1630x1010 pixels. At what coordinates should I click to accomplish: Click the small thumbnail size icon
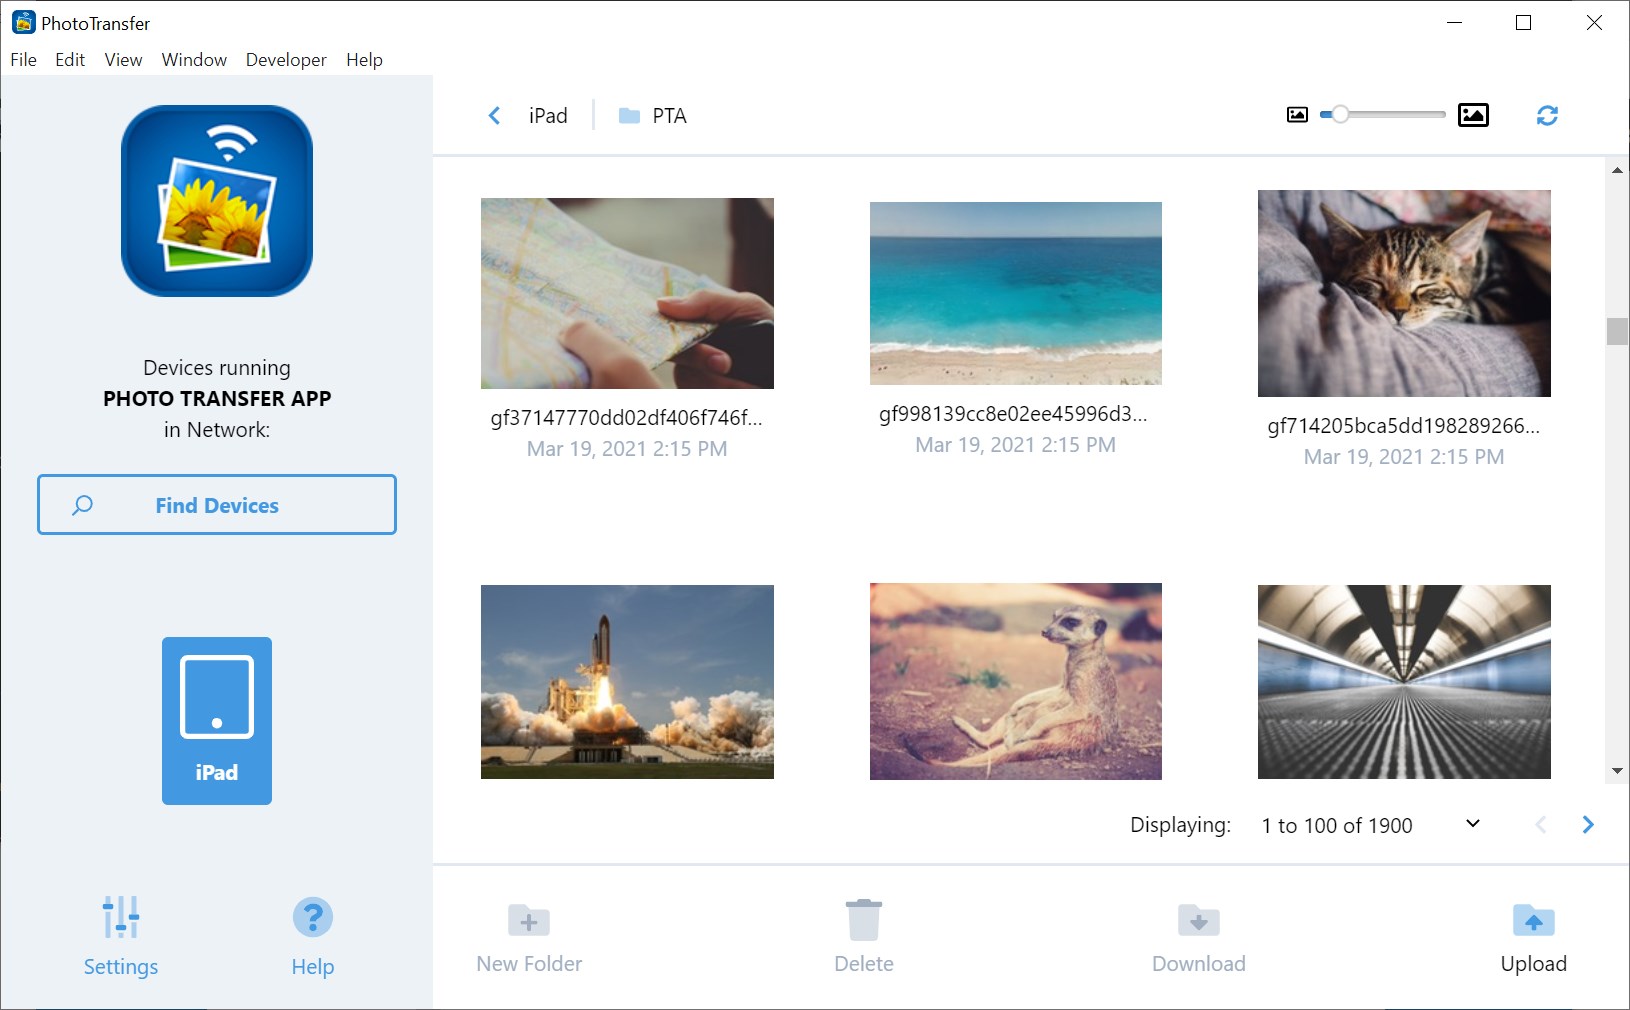1296,114
